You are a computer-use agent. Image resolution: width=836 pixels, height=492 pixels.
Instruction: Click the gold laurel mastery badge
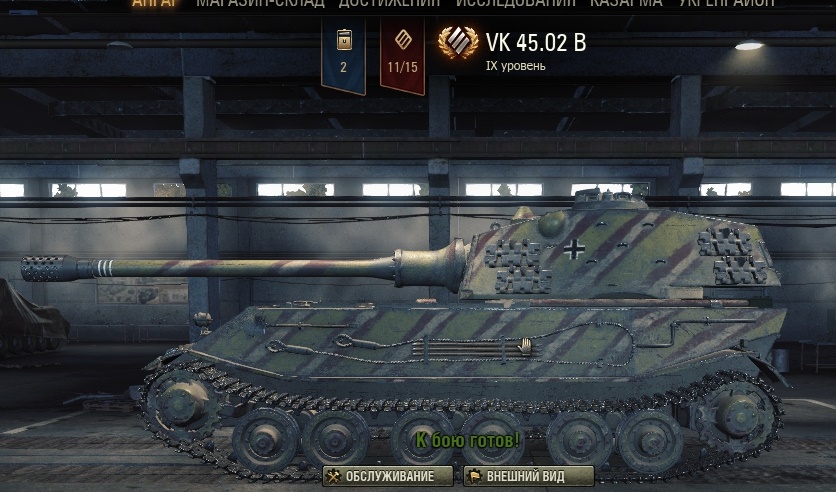[458, 42]
